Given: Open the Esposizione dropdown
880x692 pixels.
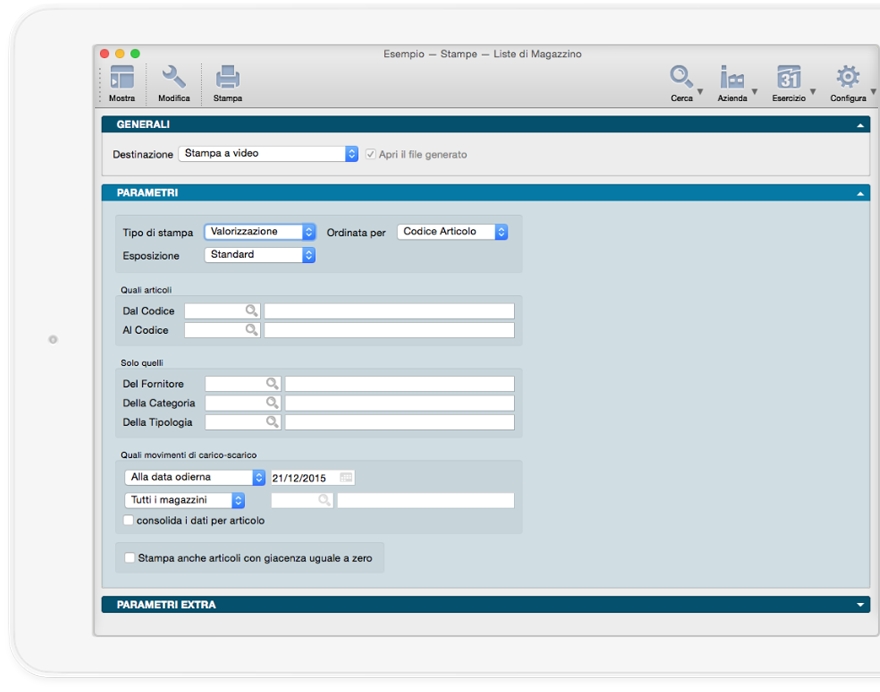Looking at the screenshot, I should [x=260, y=255].
